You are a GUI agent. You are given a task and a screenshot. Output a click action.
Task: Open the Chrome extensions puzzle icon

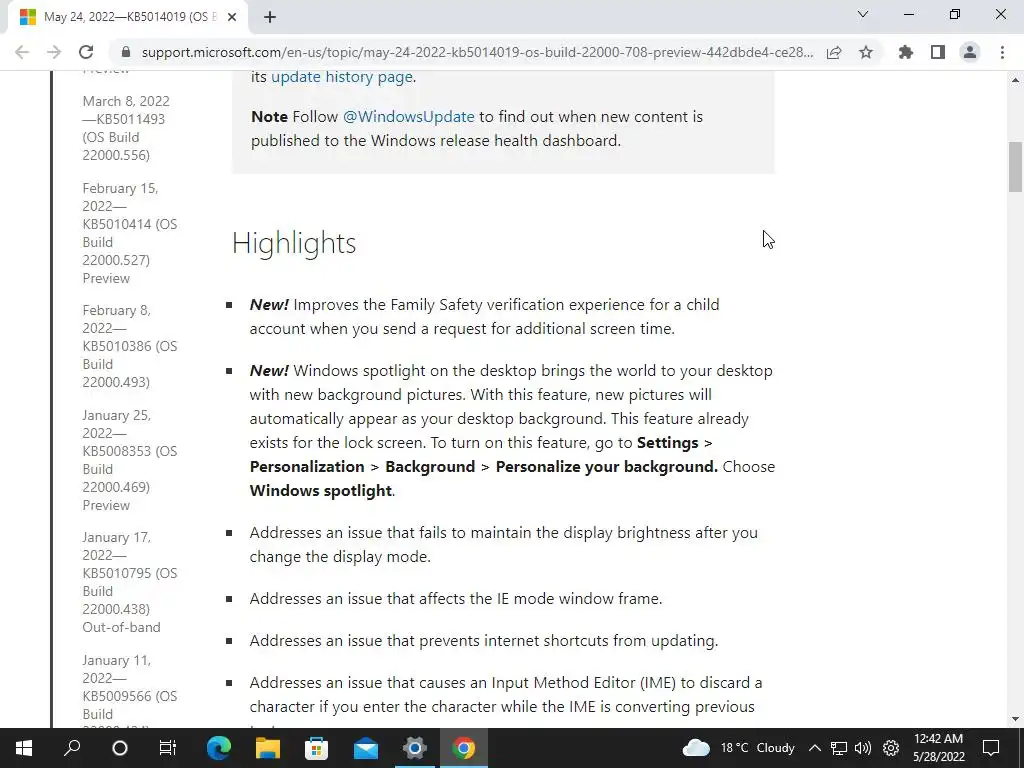(x=906, y=52)
